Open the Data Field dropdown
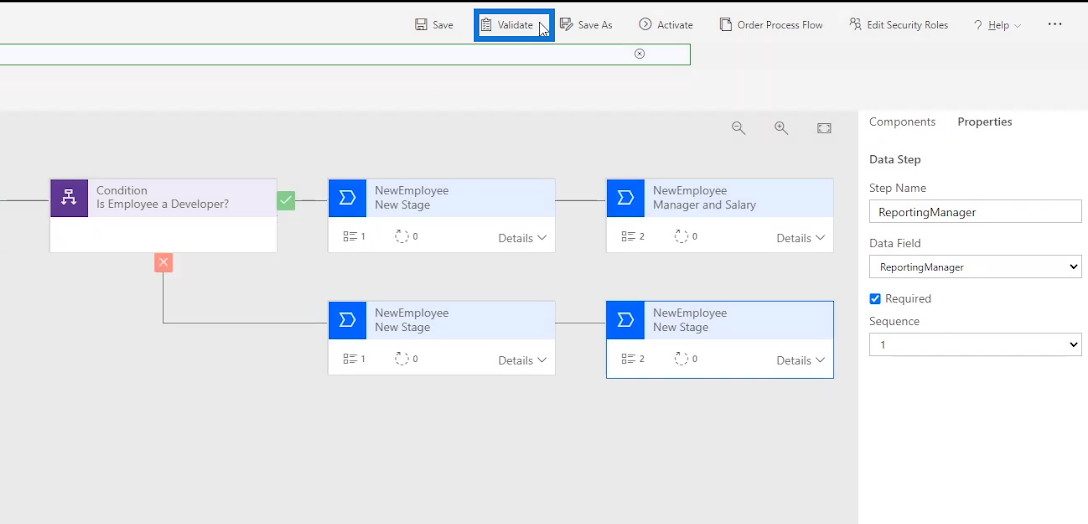Image resolution: width=1088 pixels, height=524 pixels. coord(975,267)
